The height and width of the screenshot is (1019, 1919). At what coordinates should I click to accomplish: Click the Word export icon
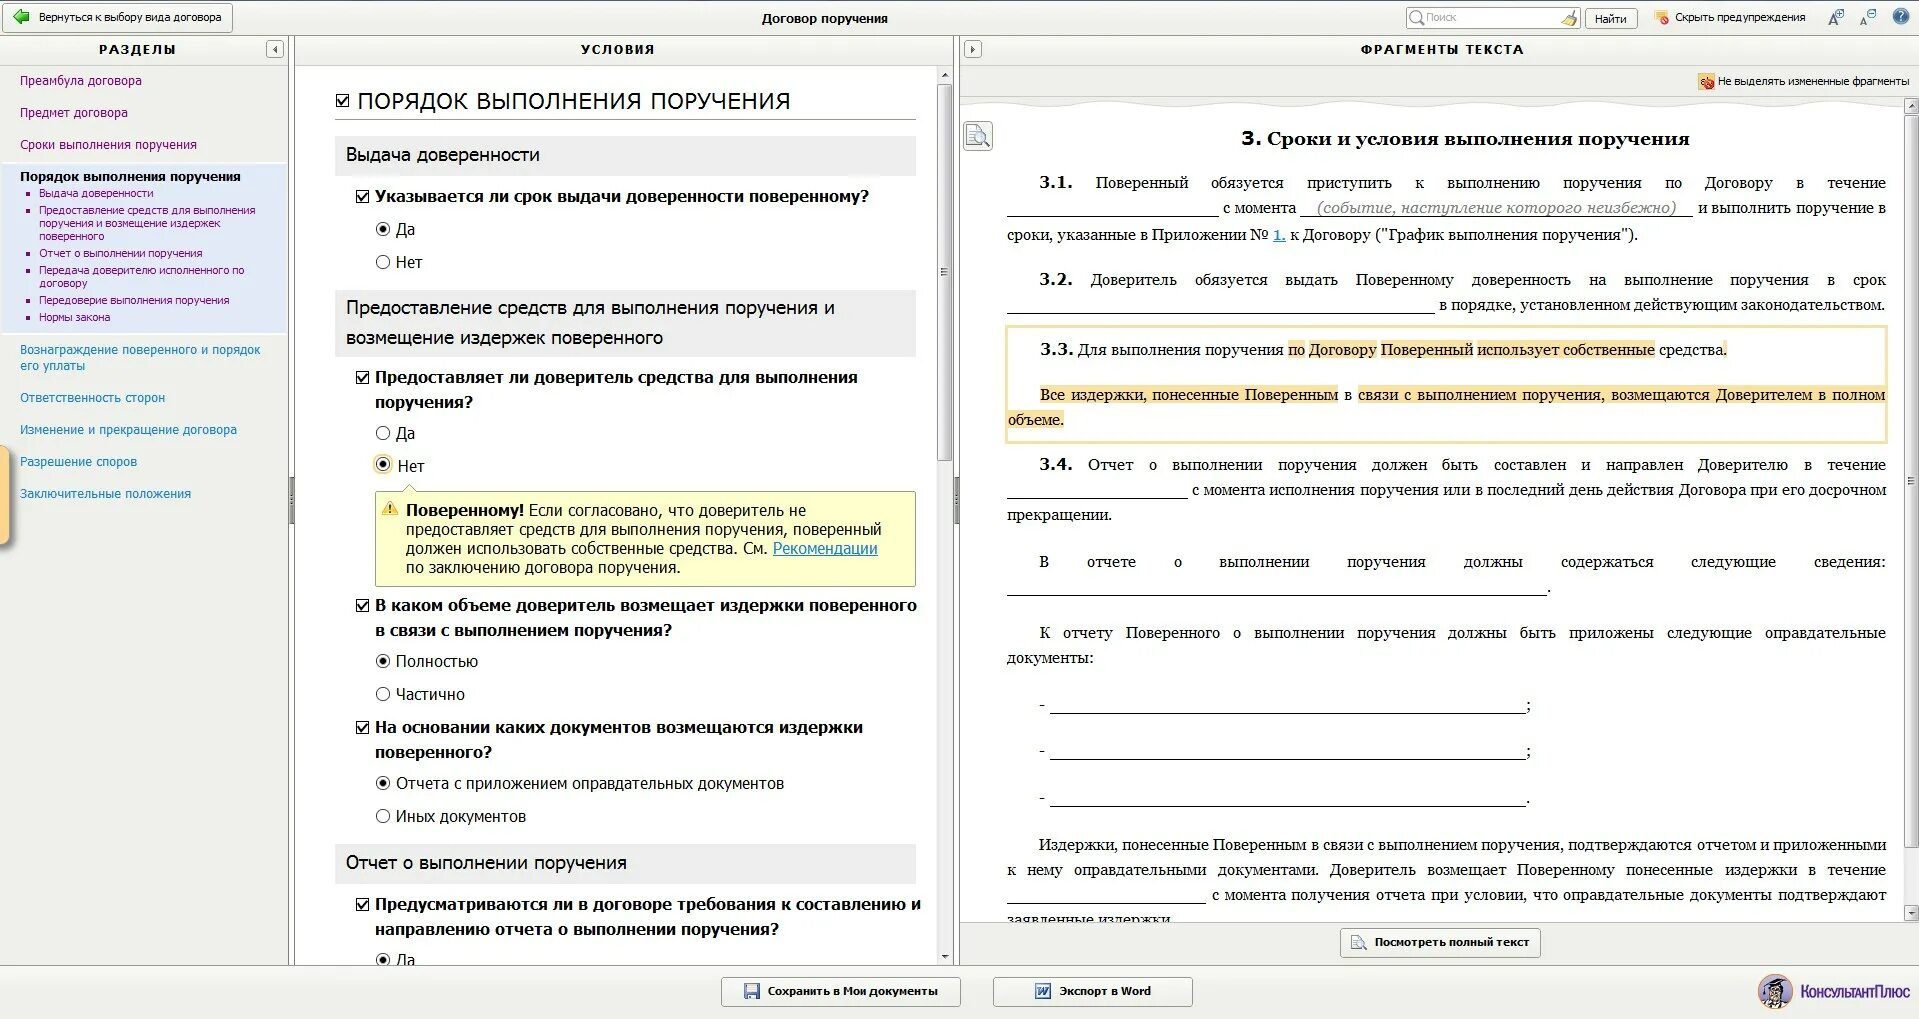[1043, 991]
